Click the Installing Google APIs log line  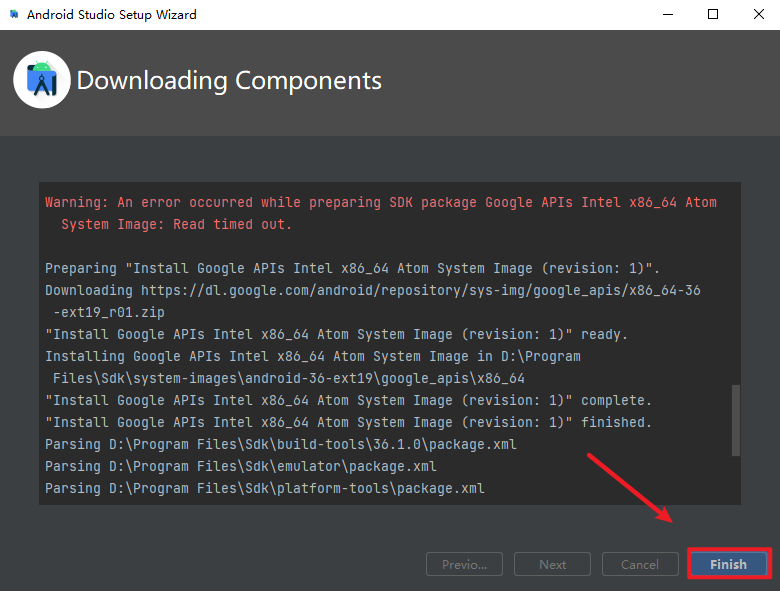(x=312, y=356)
